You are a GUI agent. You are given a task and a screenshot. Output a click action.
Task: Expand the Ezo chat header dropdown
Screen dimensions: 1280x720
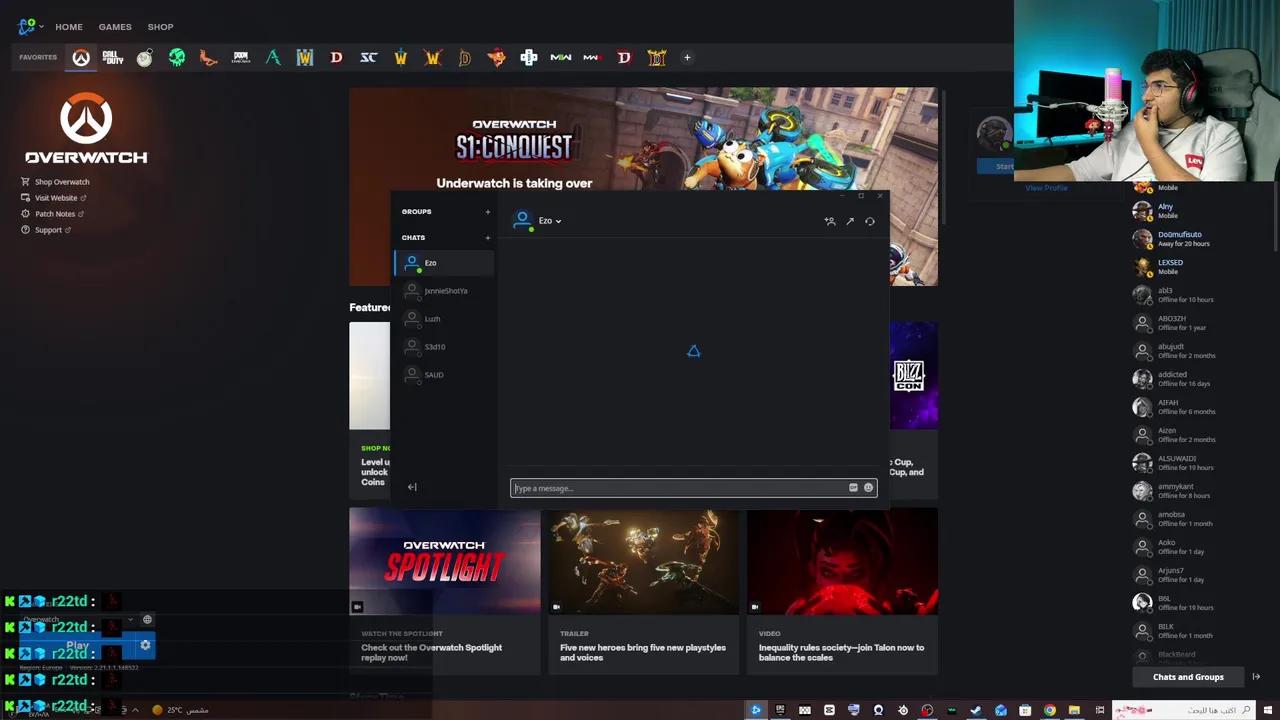(558, 221)
